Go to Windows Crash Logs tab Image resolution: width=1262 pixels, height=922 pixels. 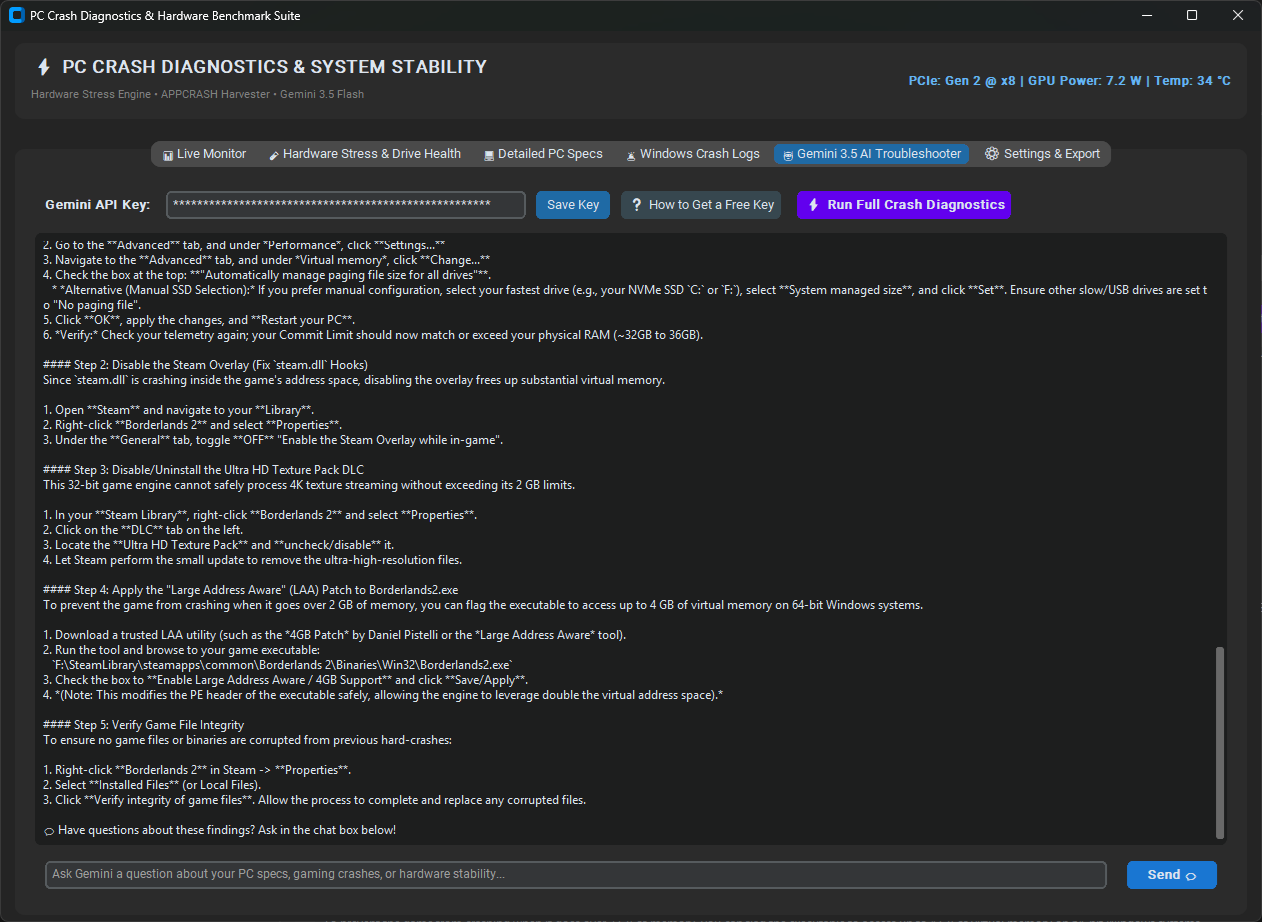tap(693, 154)
